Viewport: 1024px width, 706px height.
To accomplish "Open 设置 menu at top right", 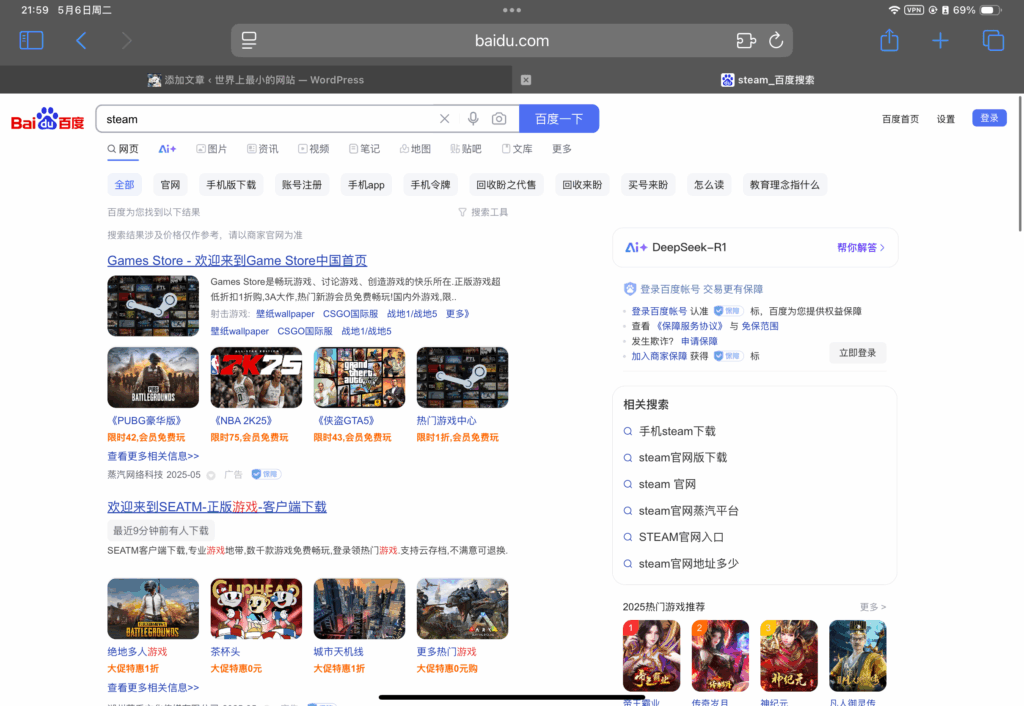I will pyautogui.click(x=946, y=119).
